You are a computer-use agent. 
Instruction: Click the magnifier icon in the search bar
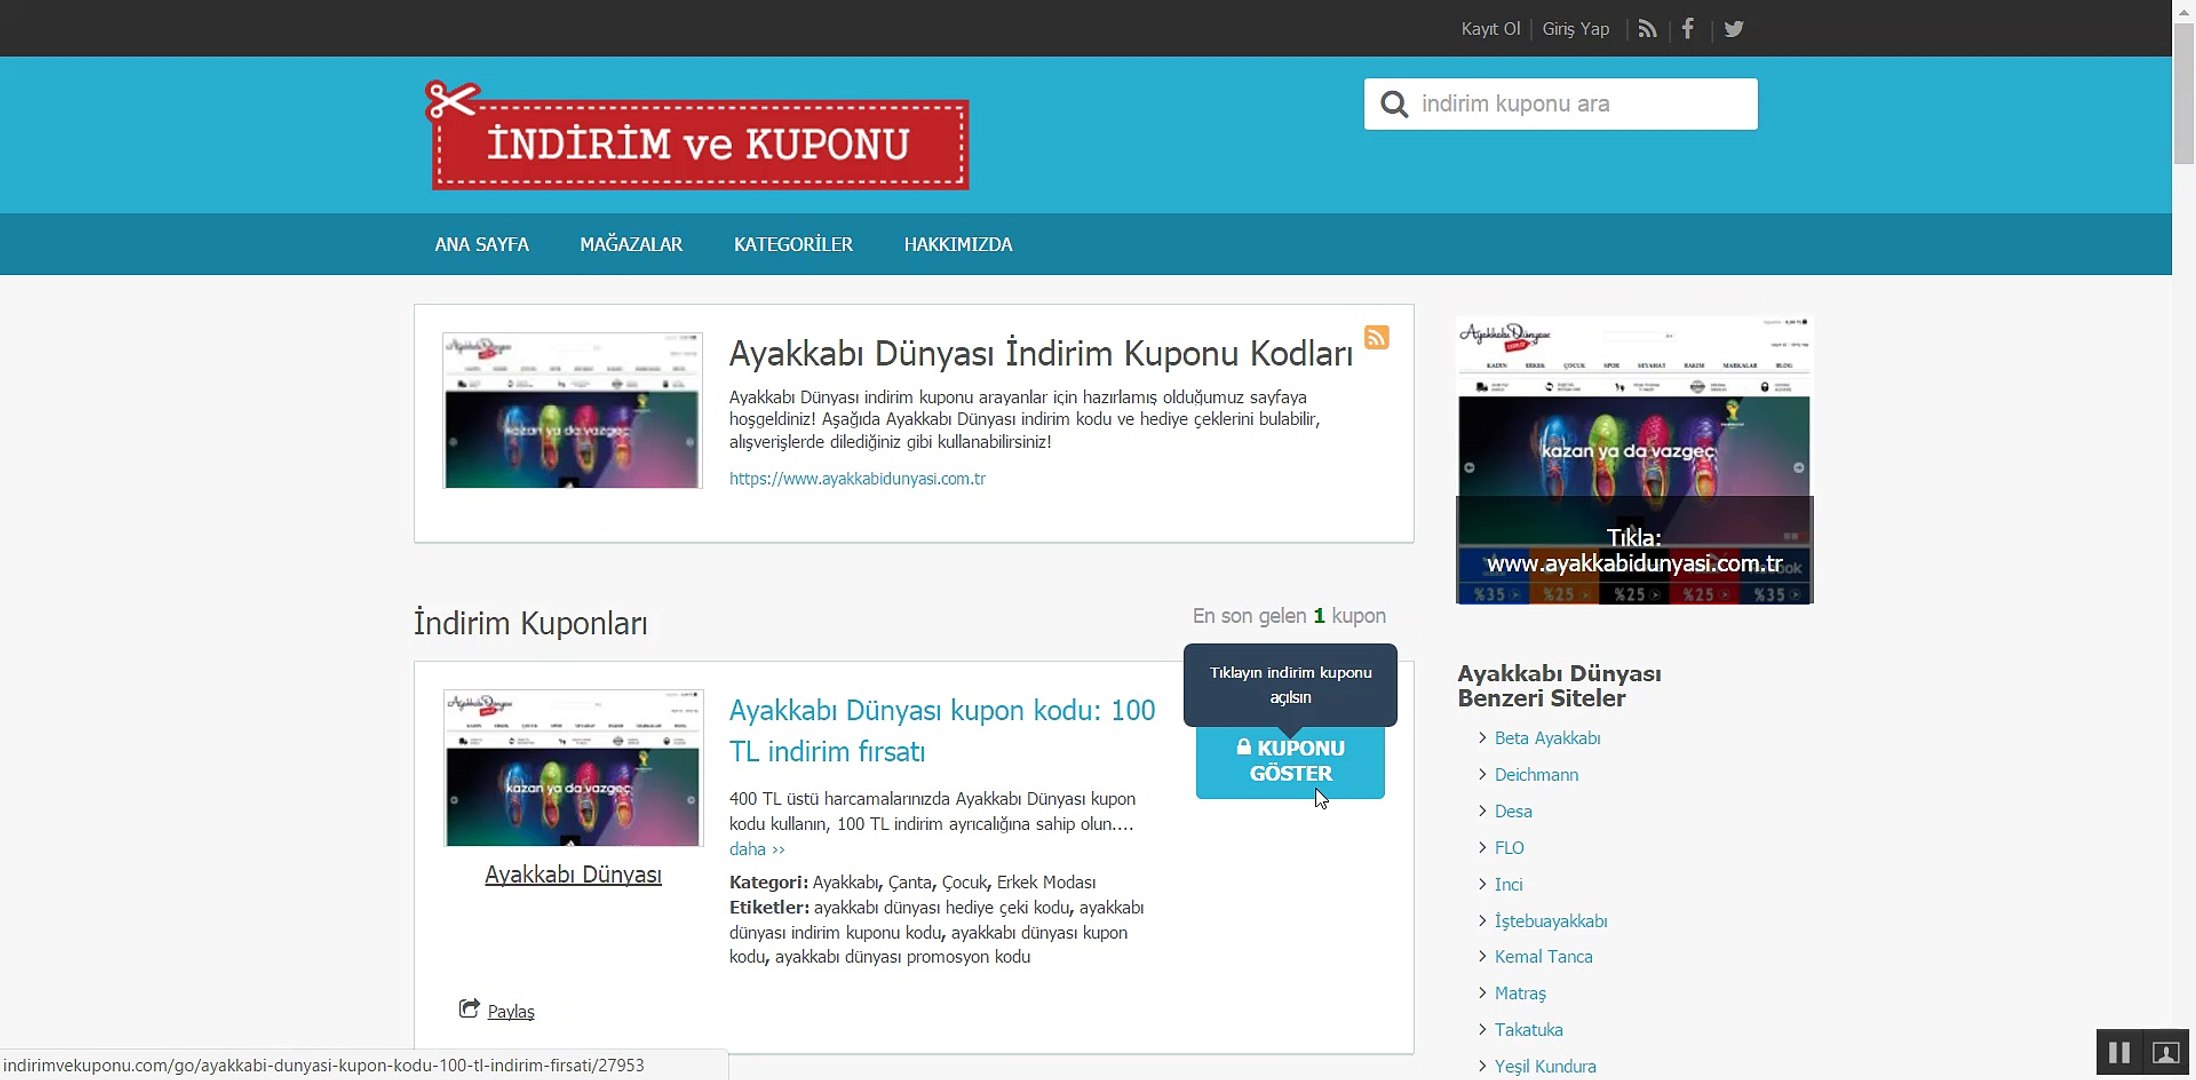pos(1394,103)
